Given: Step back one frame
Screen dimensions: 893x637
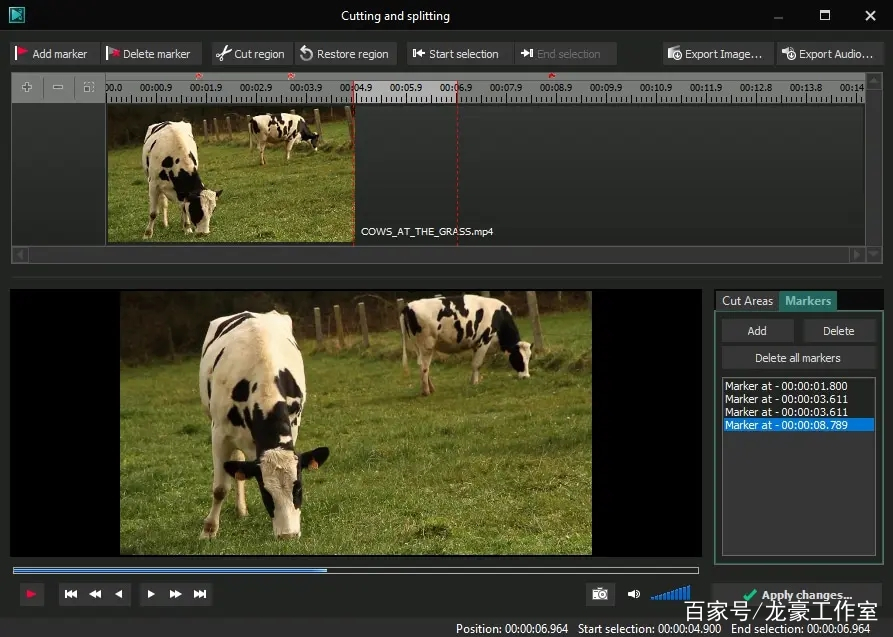Looking at the screenshot, I should pos(119,594).
